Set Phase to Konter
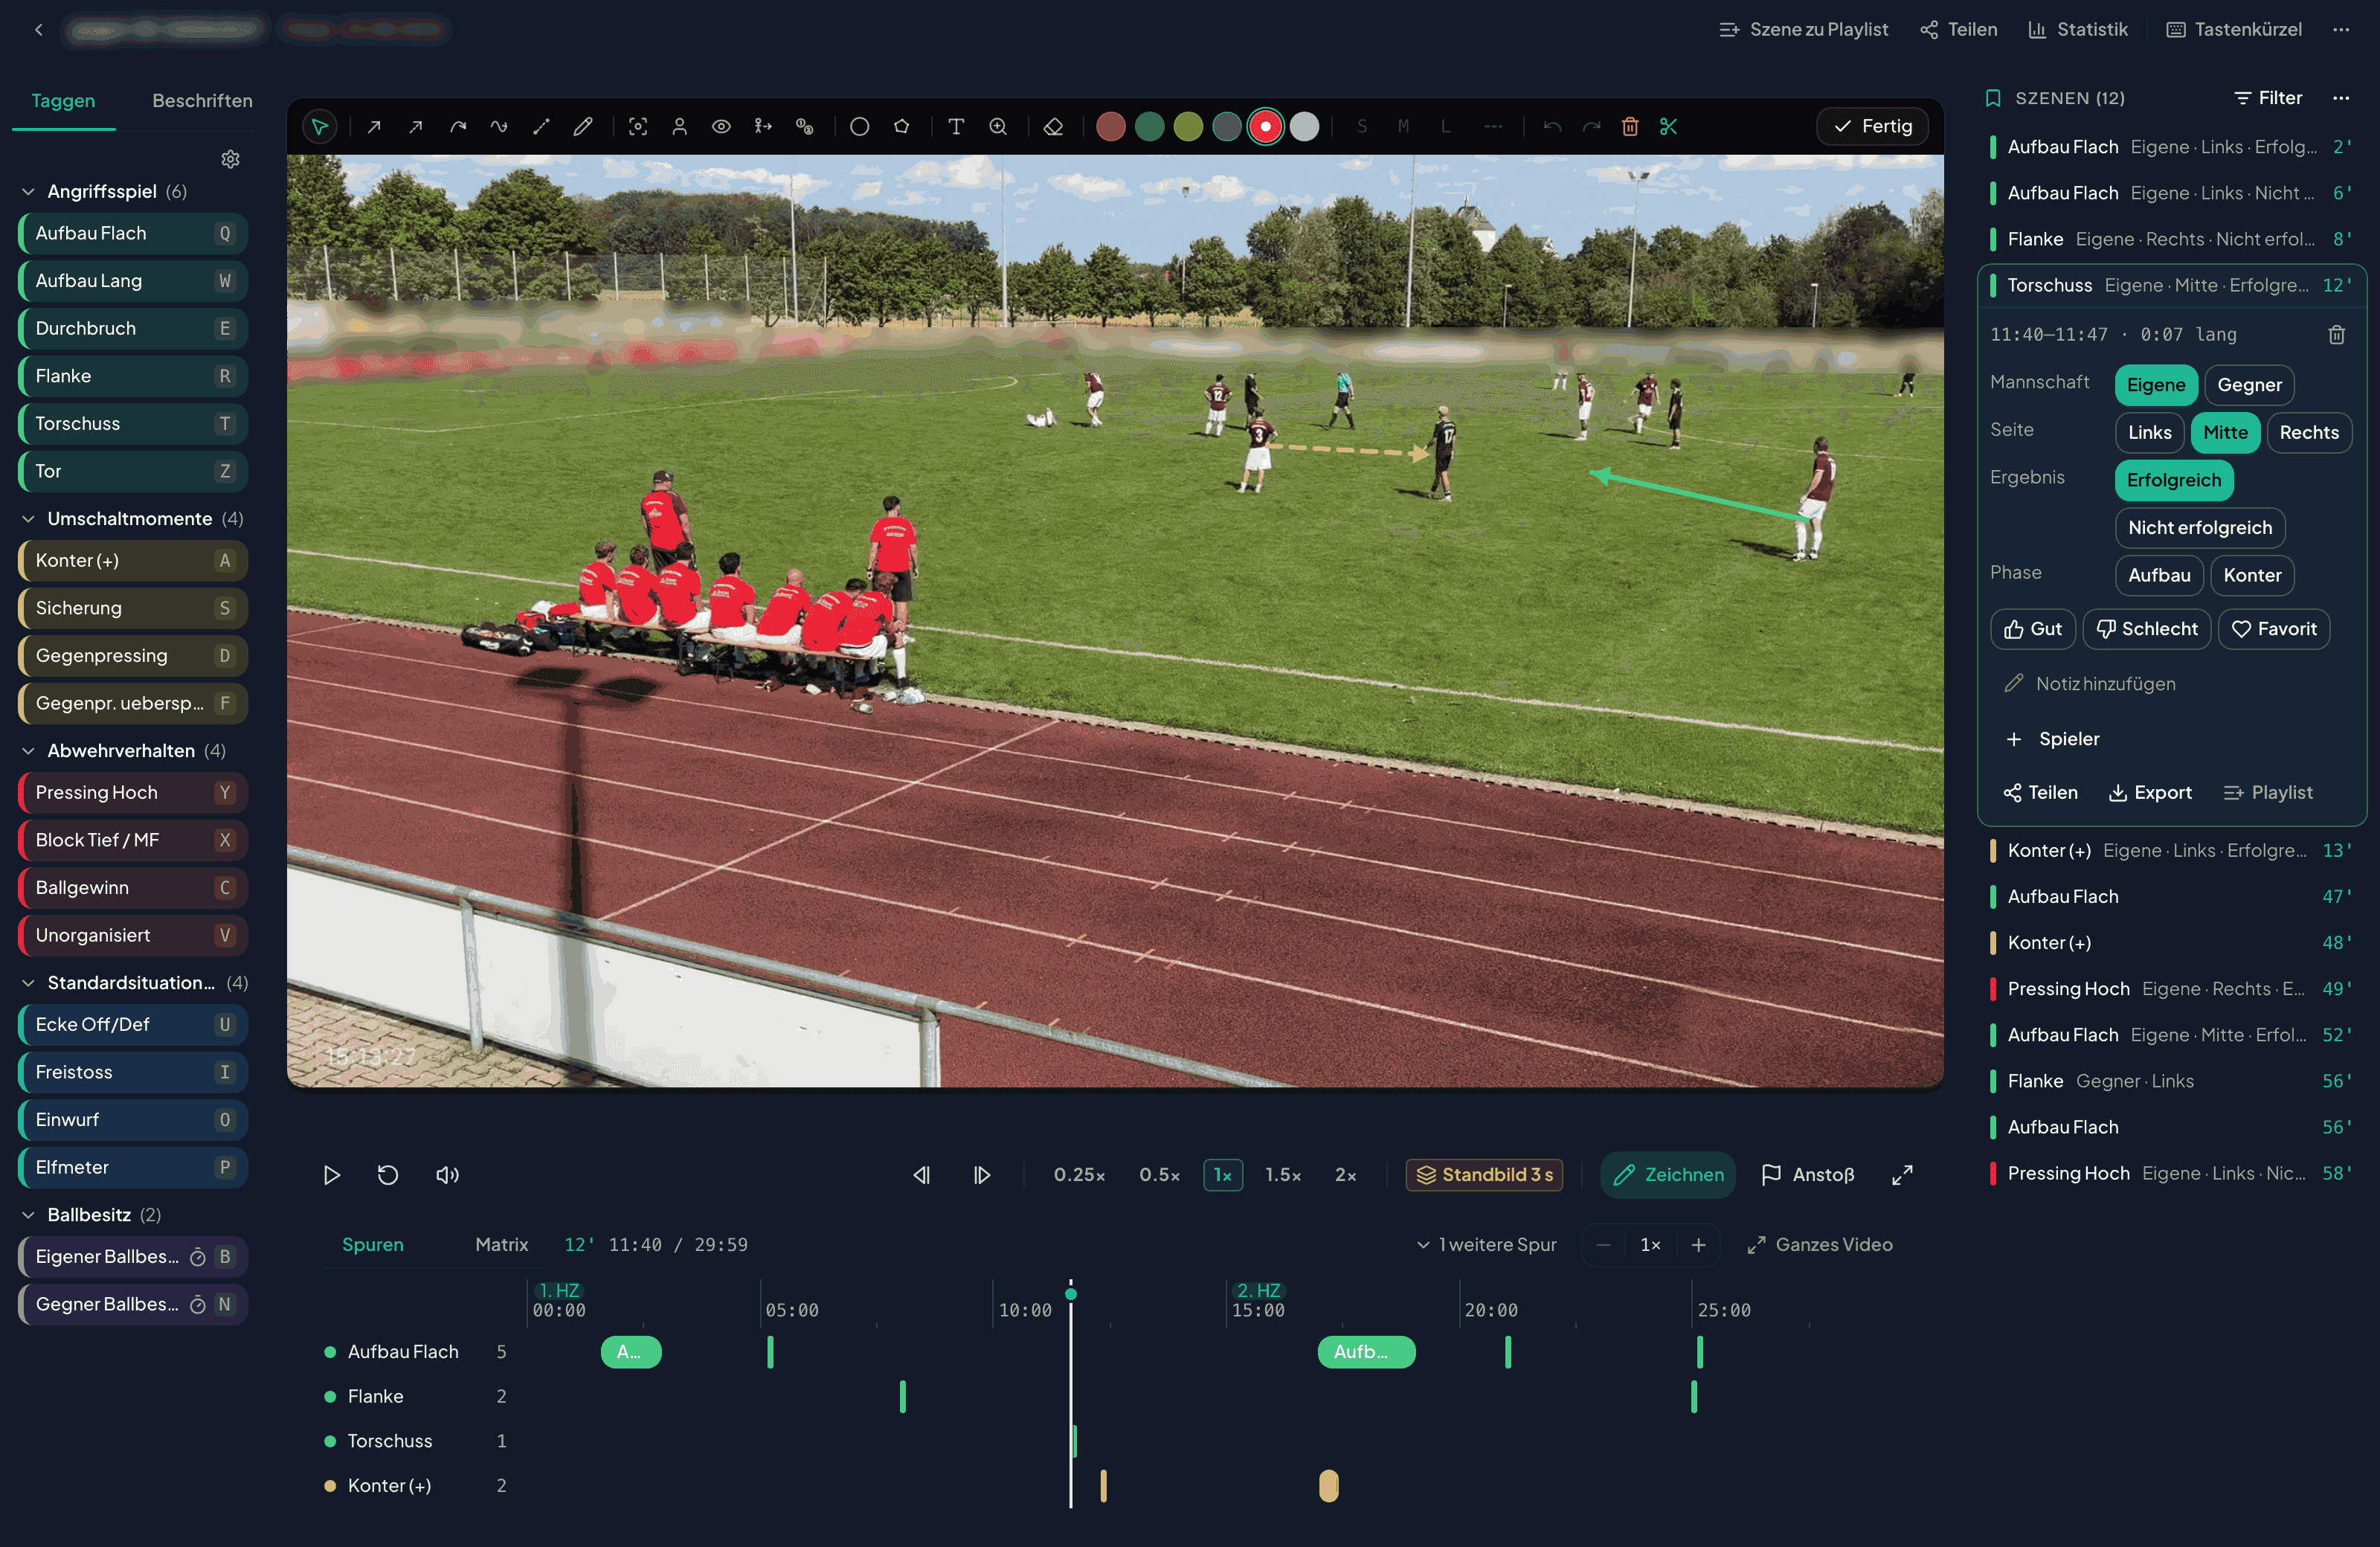 coord(2252,576)
